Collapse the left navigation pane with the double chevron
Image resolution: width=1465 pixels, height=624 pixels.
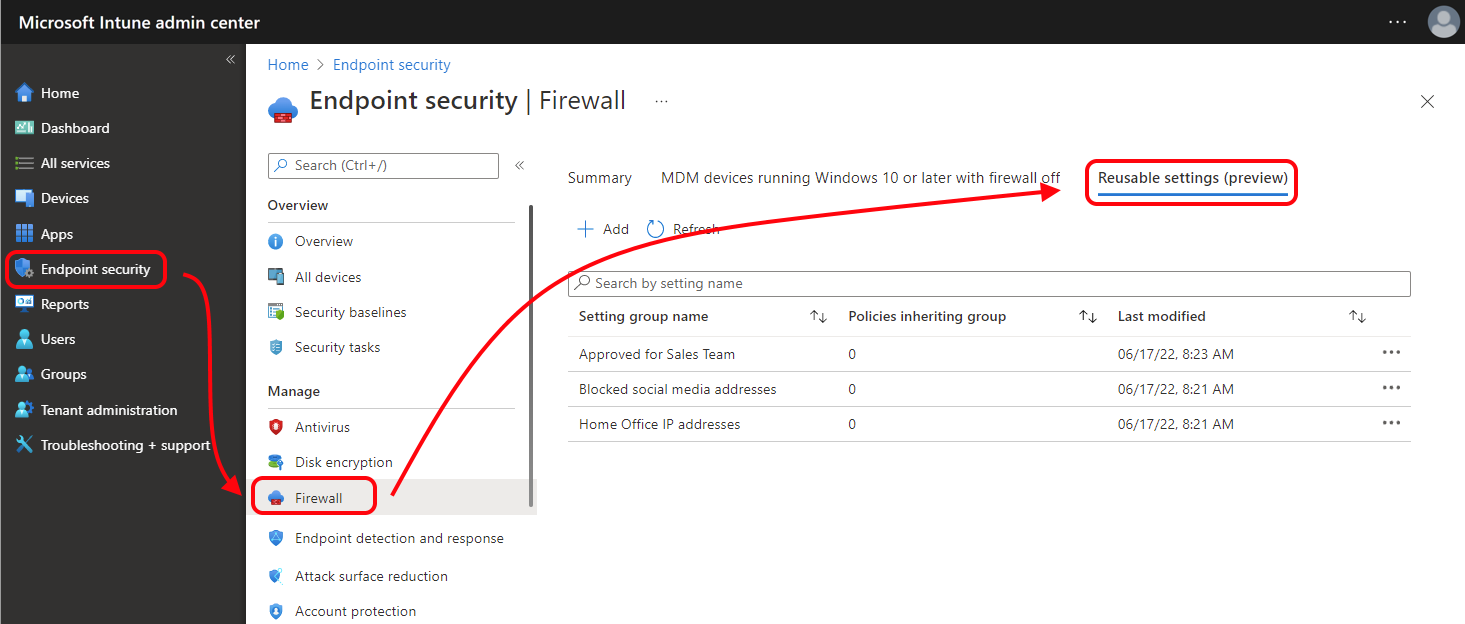pos(230,59)
